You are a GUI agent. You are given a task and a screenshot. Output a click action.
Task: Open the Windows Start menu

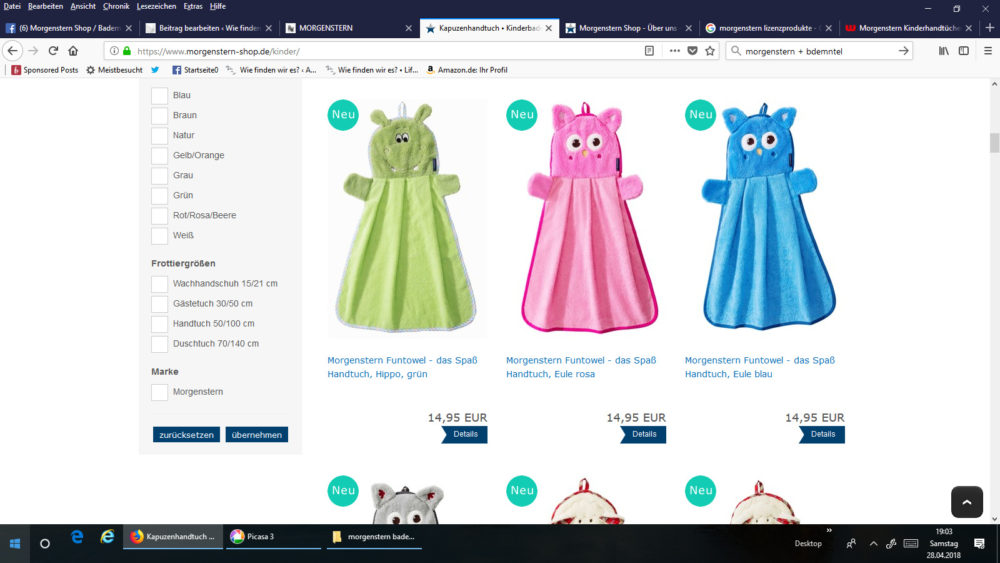click(15, 544)
